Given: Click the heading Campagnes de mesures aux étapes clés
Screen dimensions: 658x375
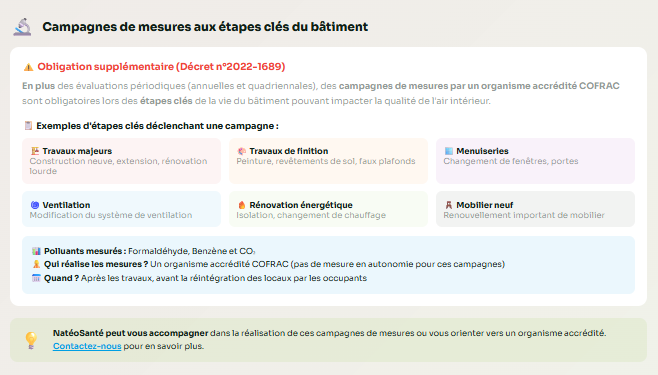Looking at the screenshot, I should (205, 27).
